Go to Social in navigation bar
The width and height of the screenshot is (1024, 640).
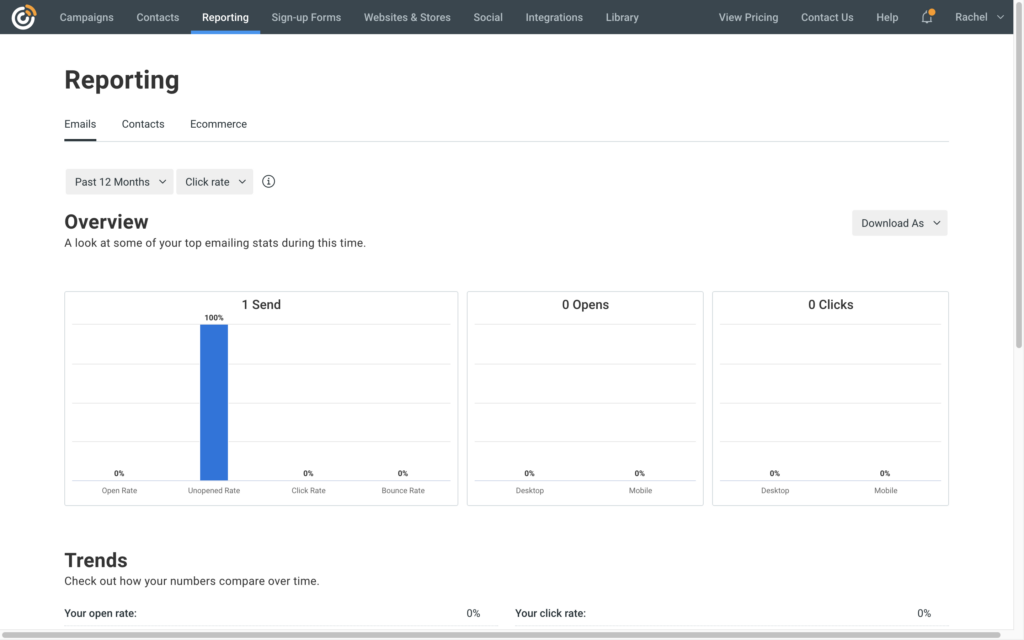pos(488,17)
